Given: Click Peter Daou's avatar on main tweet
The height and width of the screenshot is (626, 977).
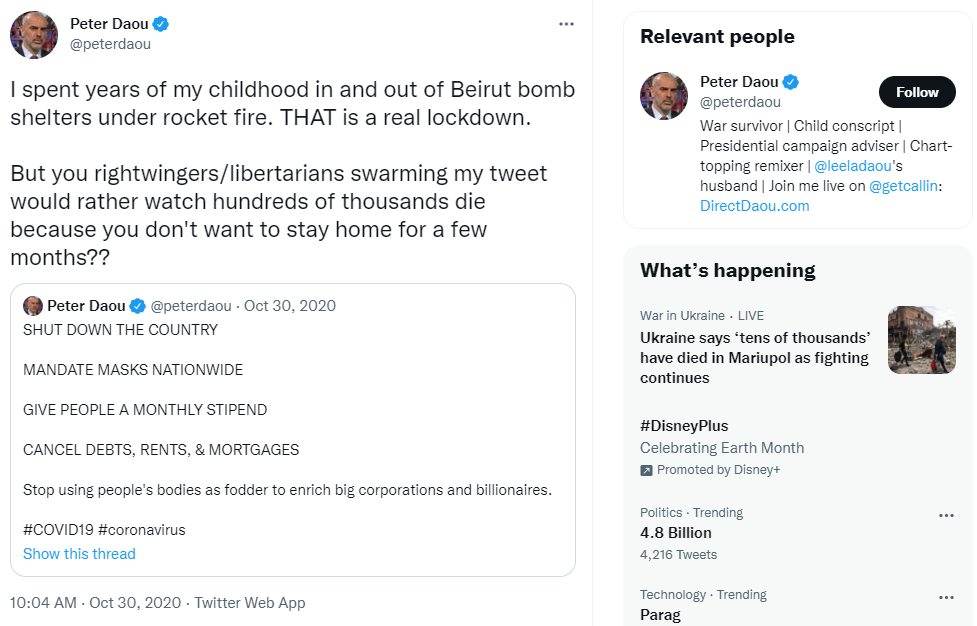Looking at the screenshot, I should tap(33, 35).
